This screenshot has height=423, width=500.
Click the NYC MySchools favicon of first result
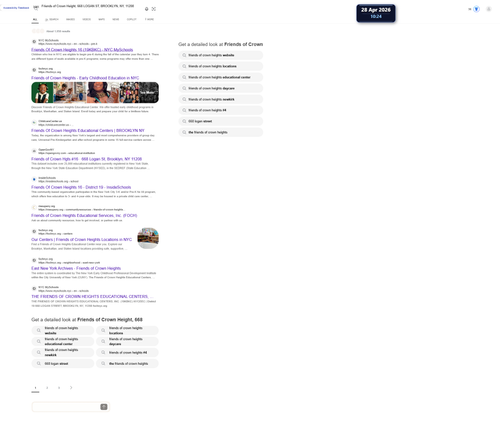point(34,42)
